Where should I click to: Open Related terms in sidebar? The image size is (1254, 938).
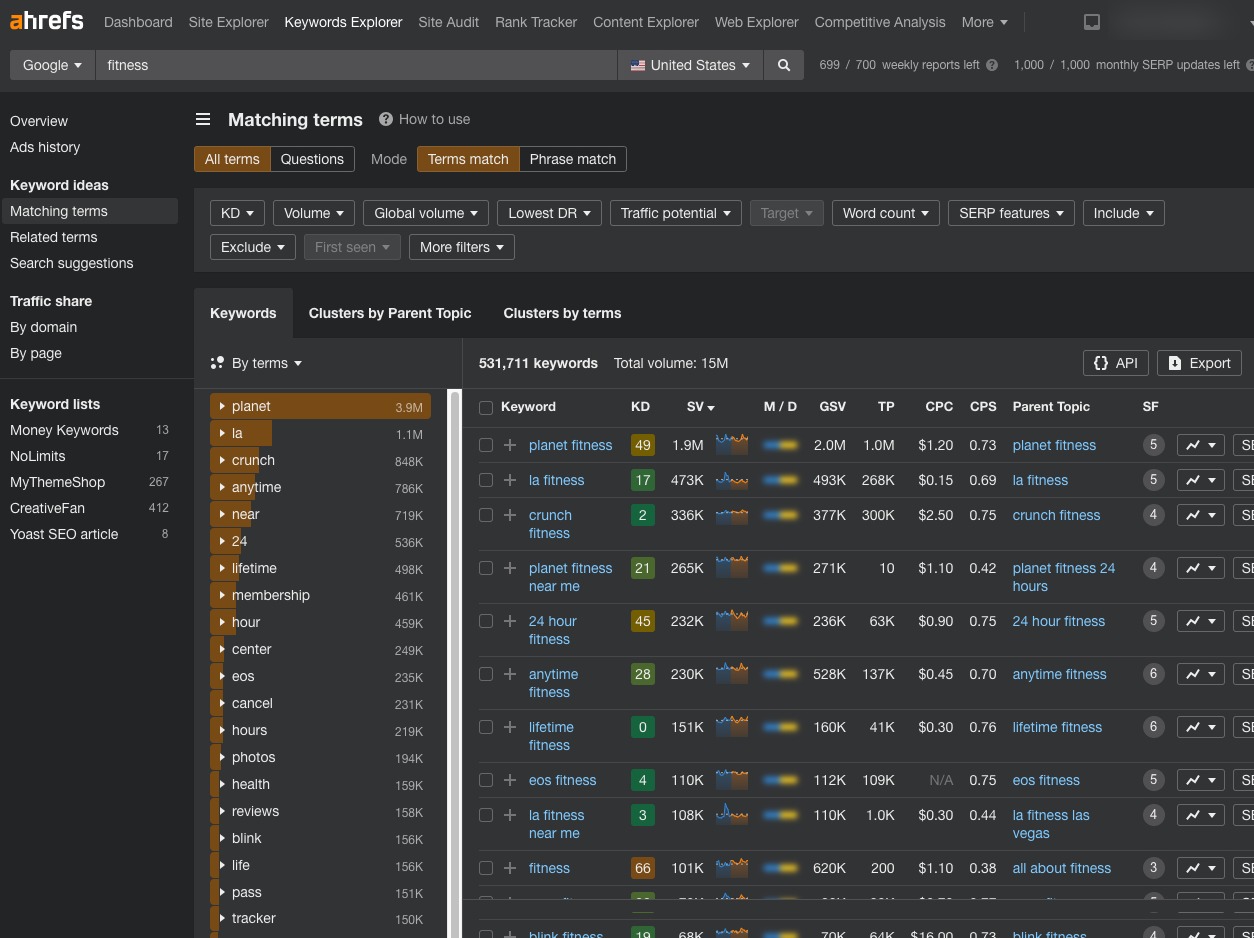tap(54, 237)
